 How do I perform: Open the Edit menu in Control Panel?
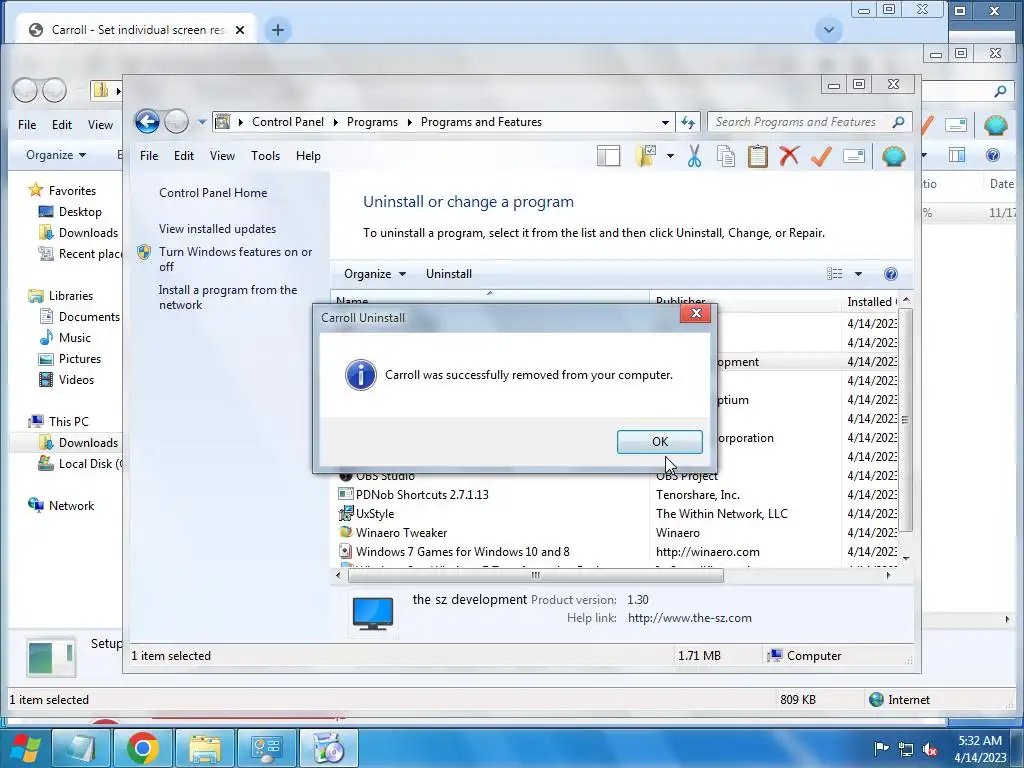click(184, 155)
